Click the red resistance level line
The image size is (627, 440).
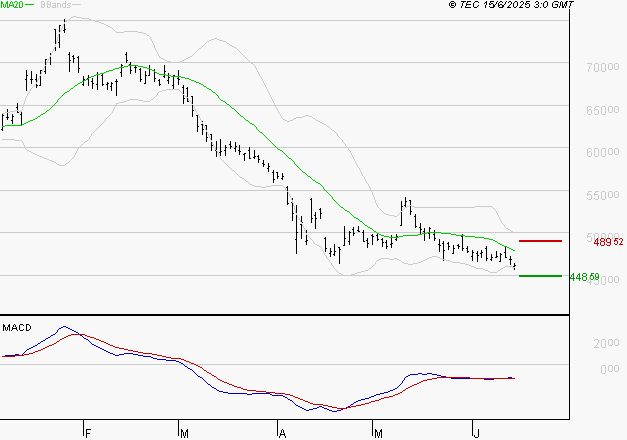(540, 241)
